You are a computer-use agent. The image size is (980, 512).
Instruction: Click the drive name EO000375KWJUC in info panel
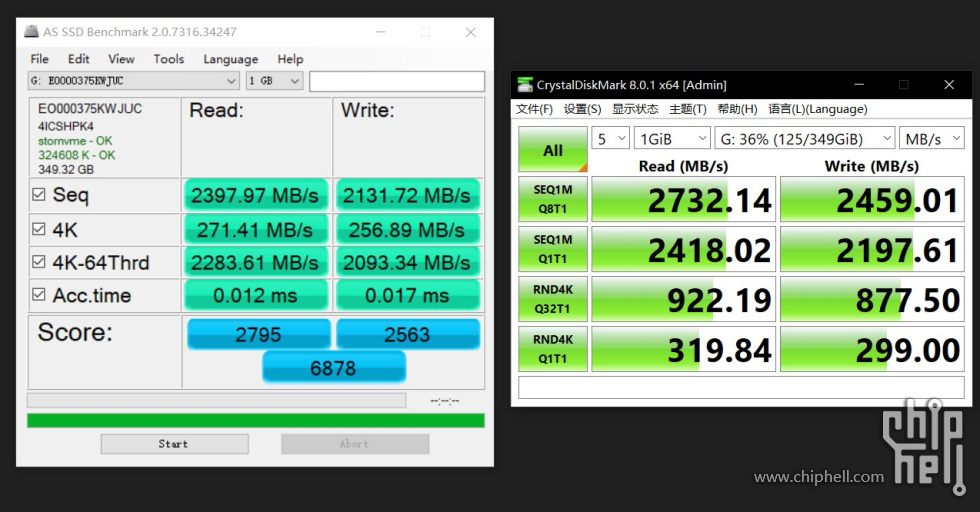(90, 109)
